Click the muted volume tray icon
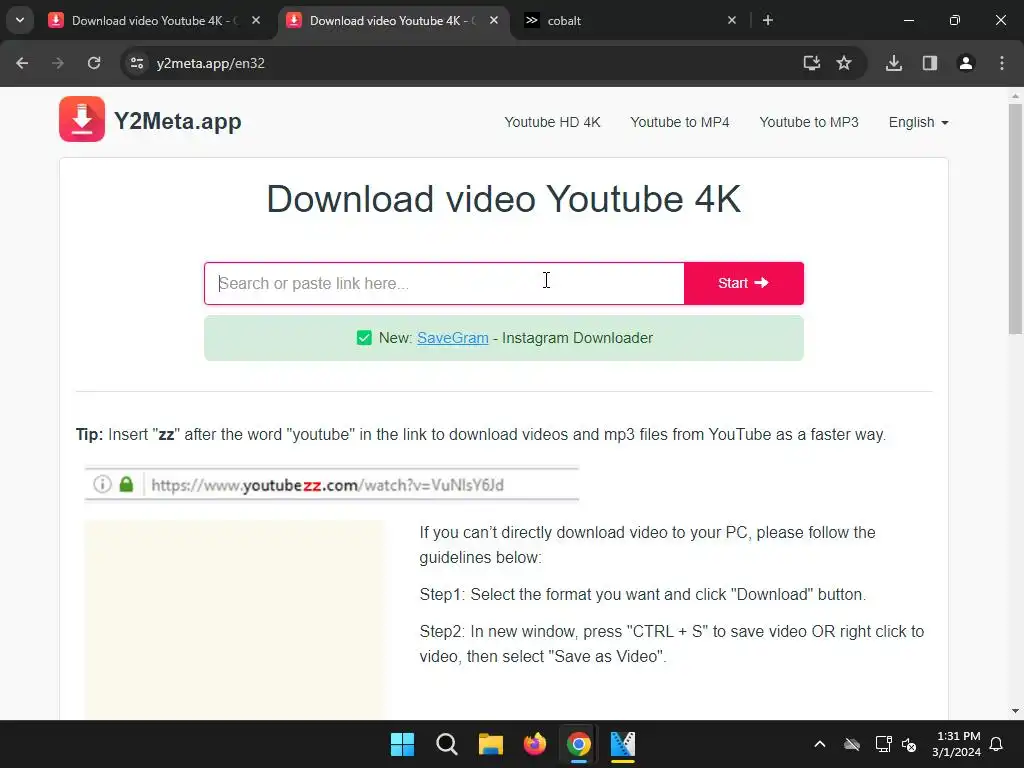 [909, 744]
